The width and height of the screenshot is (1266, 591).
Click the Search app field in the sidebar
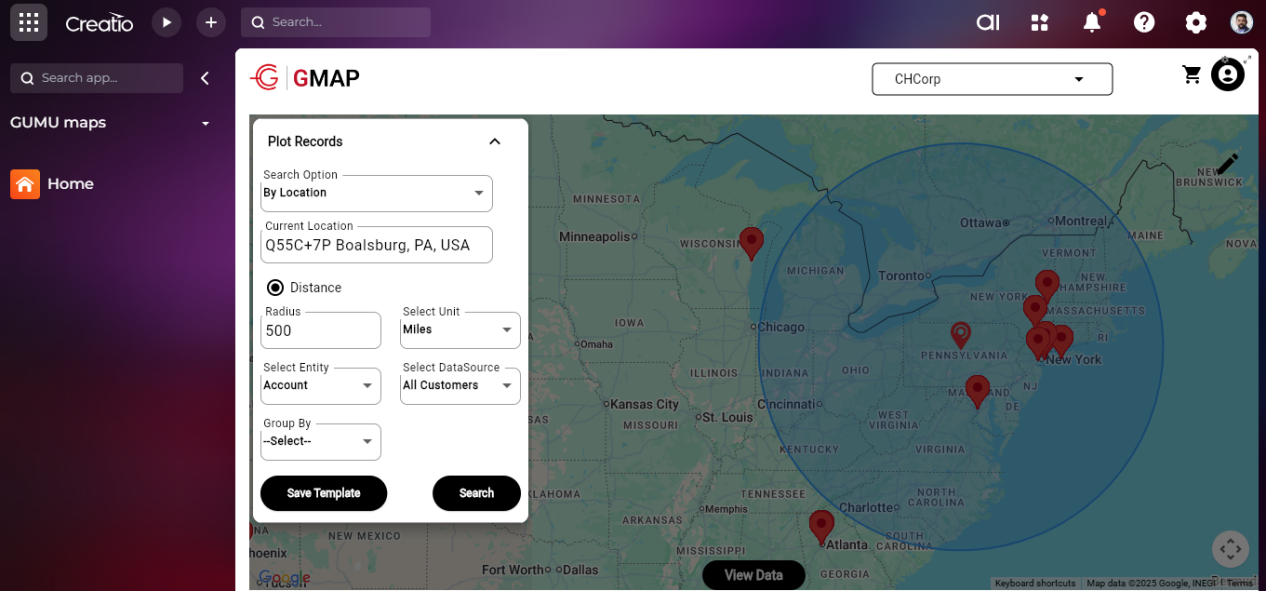(x=97, y=78)
